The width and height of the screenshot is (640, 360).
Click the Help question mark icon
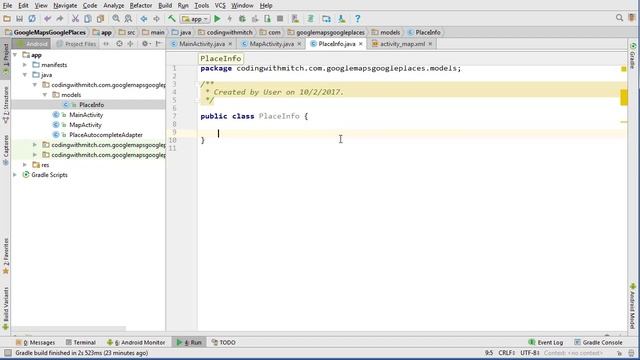pyautogui.click(x=358, y=19)
